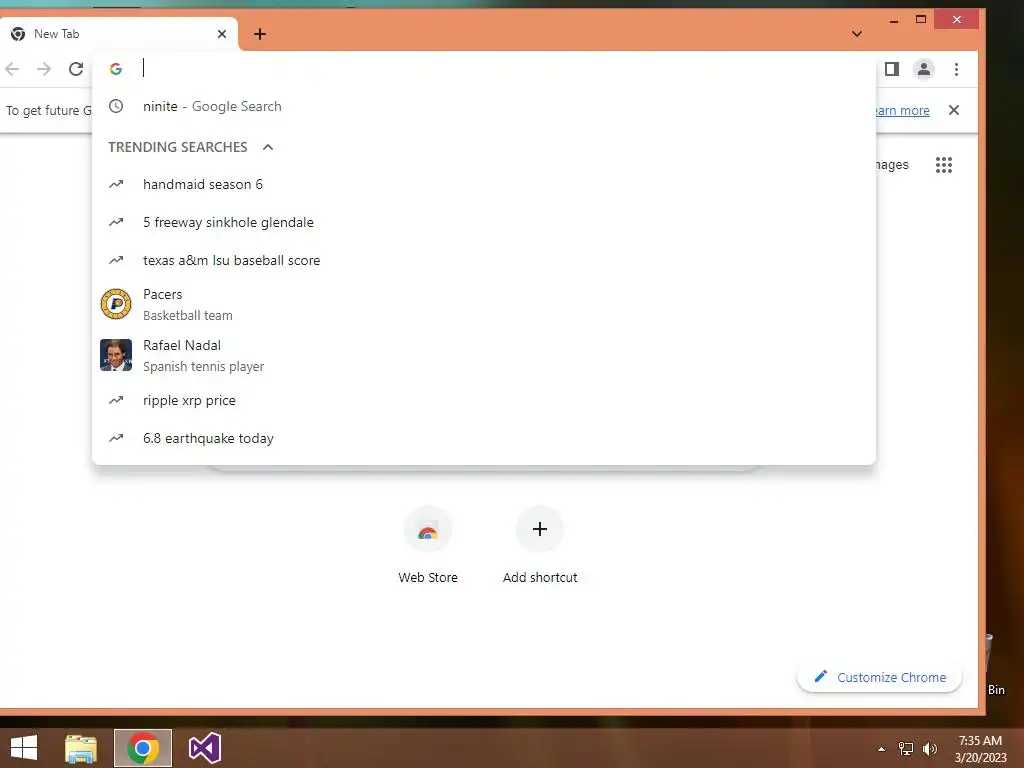Viewport: 1024px width, 768px height.
Task: Choose 5 freeway sinkhole glendale suggestion
Action: 484,222
